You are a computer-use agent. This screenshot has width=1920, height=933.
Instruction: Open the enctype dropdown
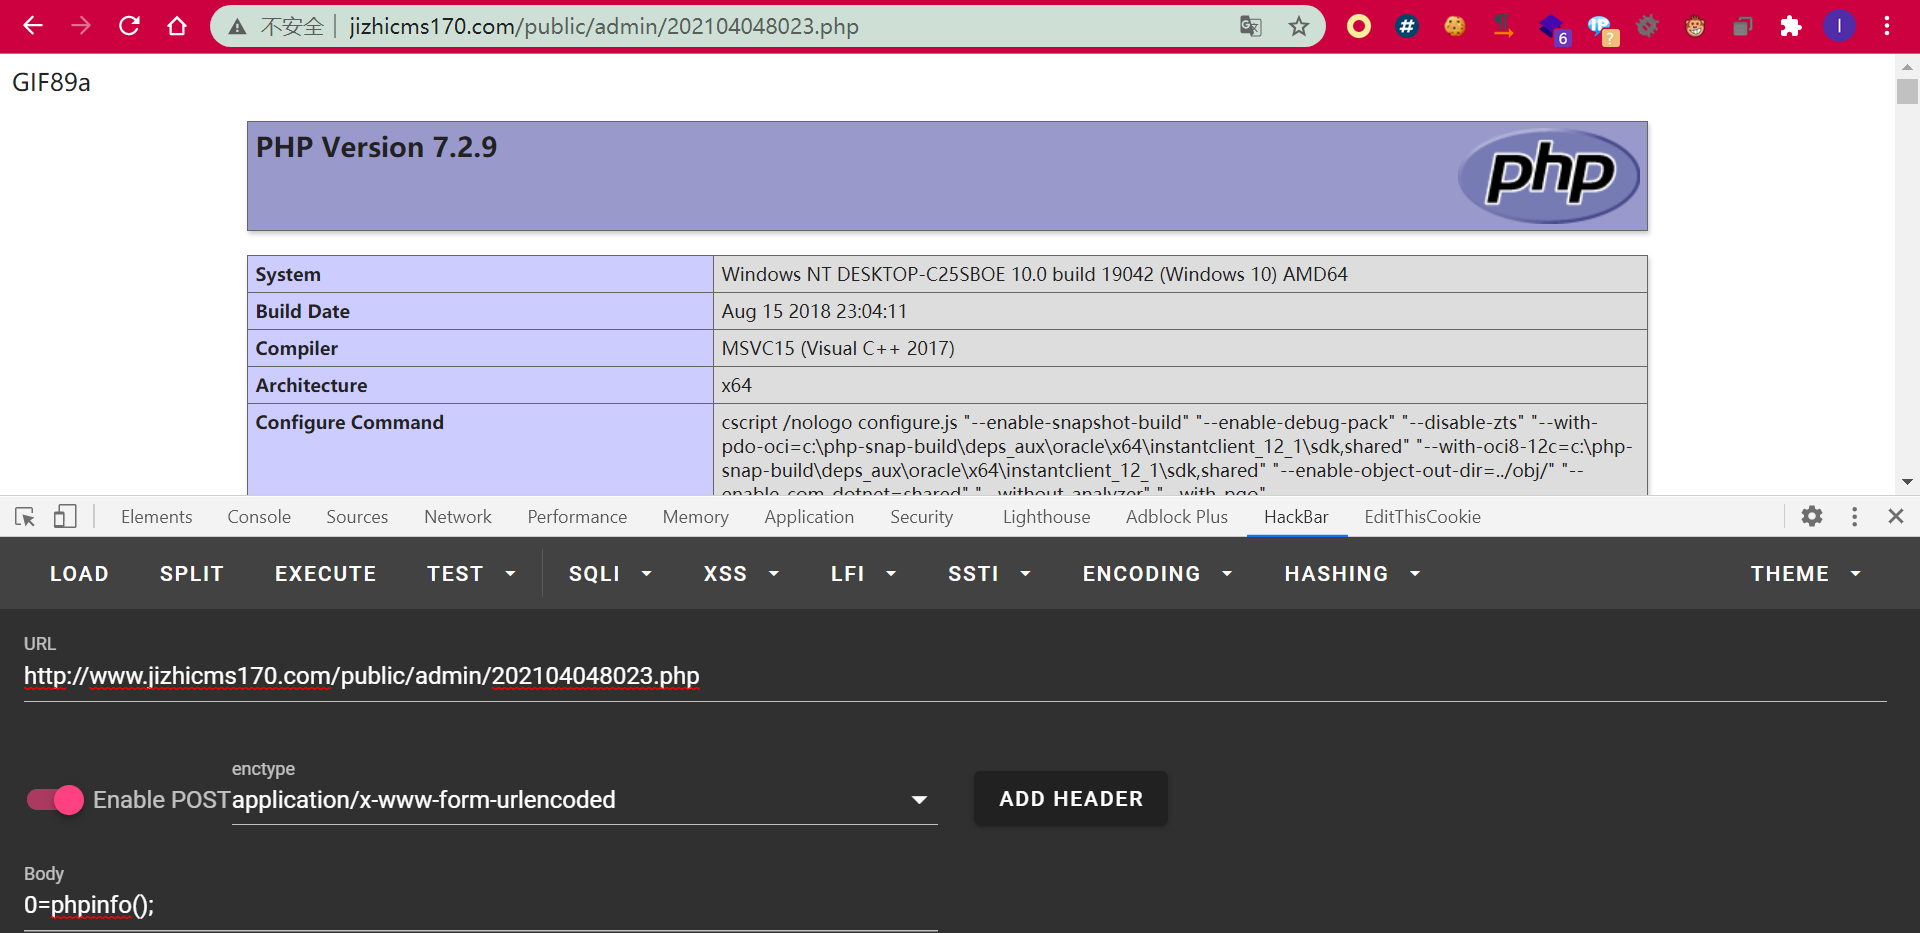click(x=919, y=800)
